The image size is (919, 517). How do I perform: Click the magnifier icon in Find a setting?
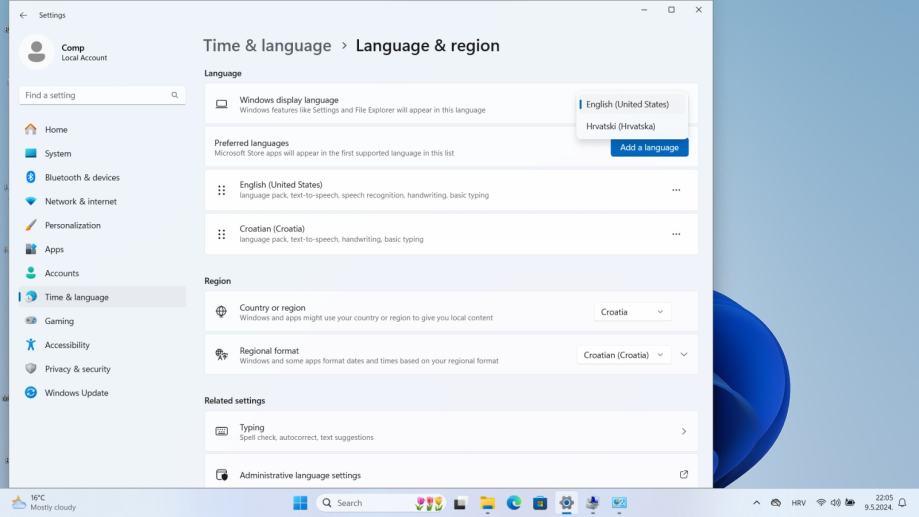tap(175, 95)
